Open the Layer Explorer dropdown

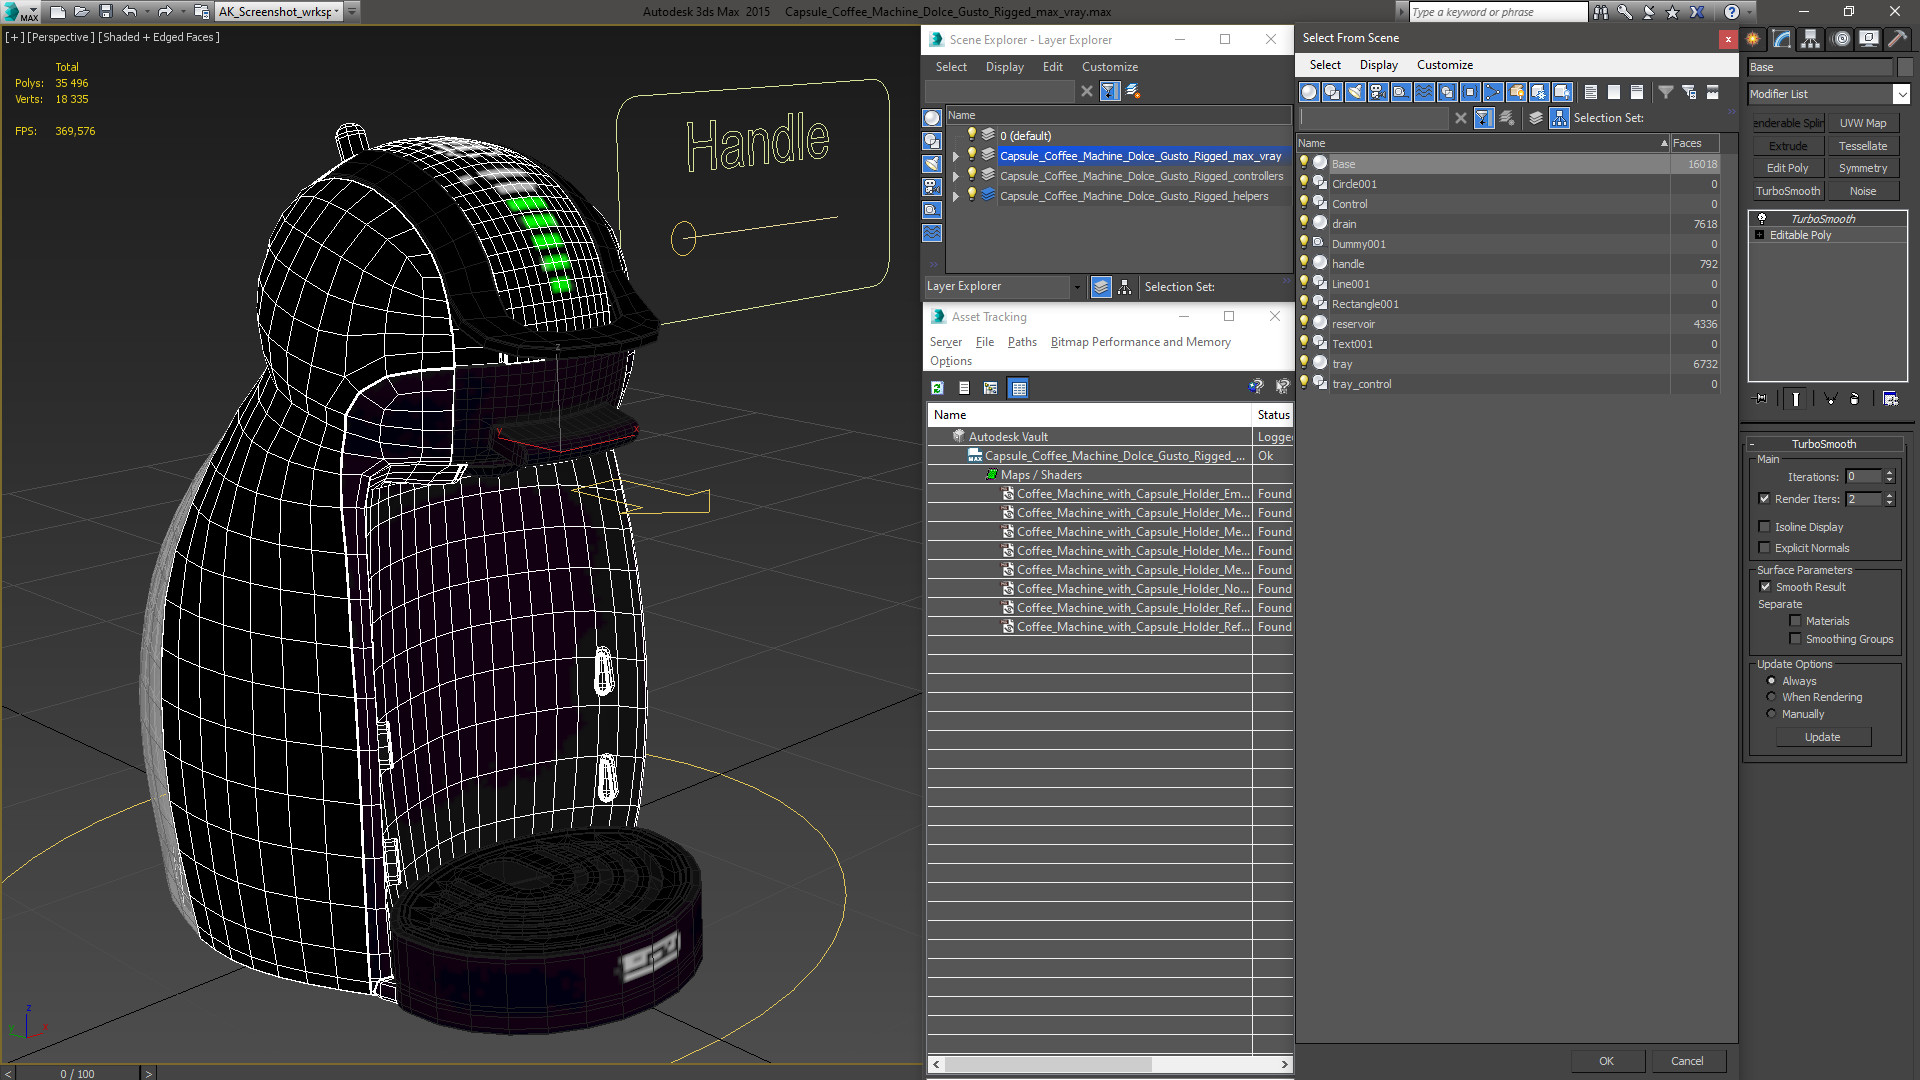1076,287
